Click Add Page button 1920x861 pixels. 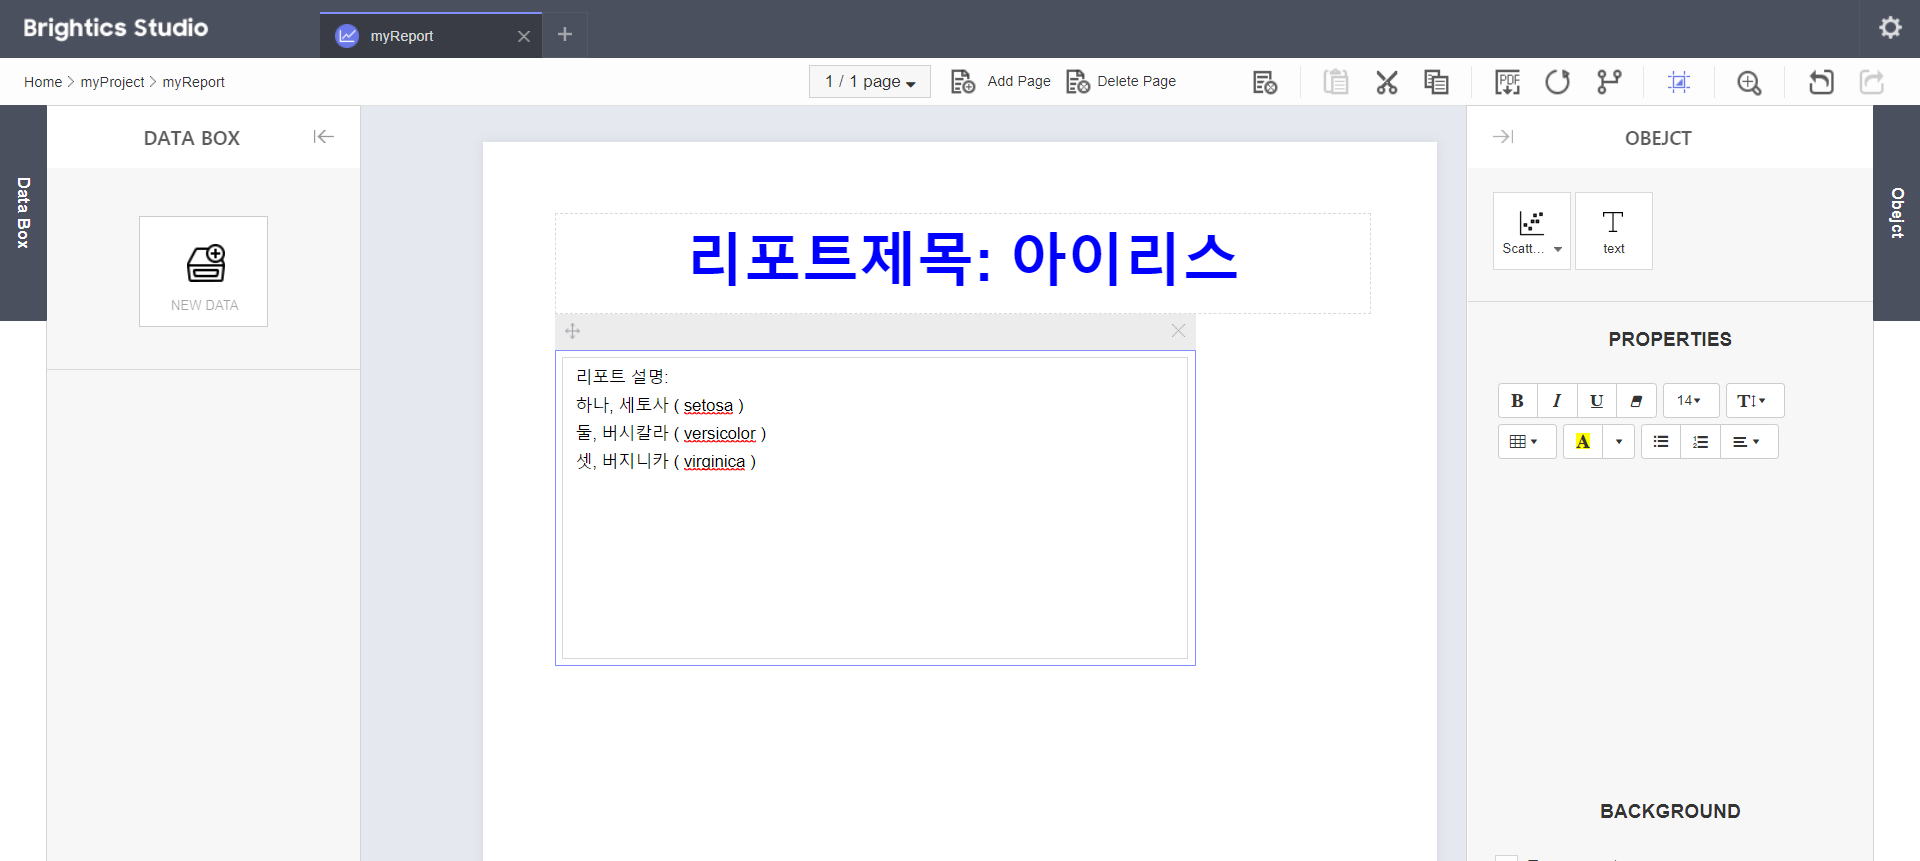[1001, 81]
